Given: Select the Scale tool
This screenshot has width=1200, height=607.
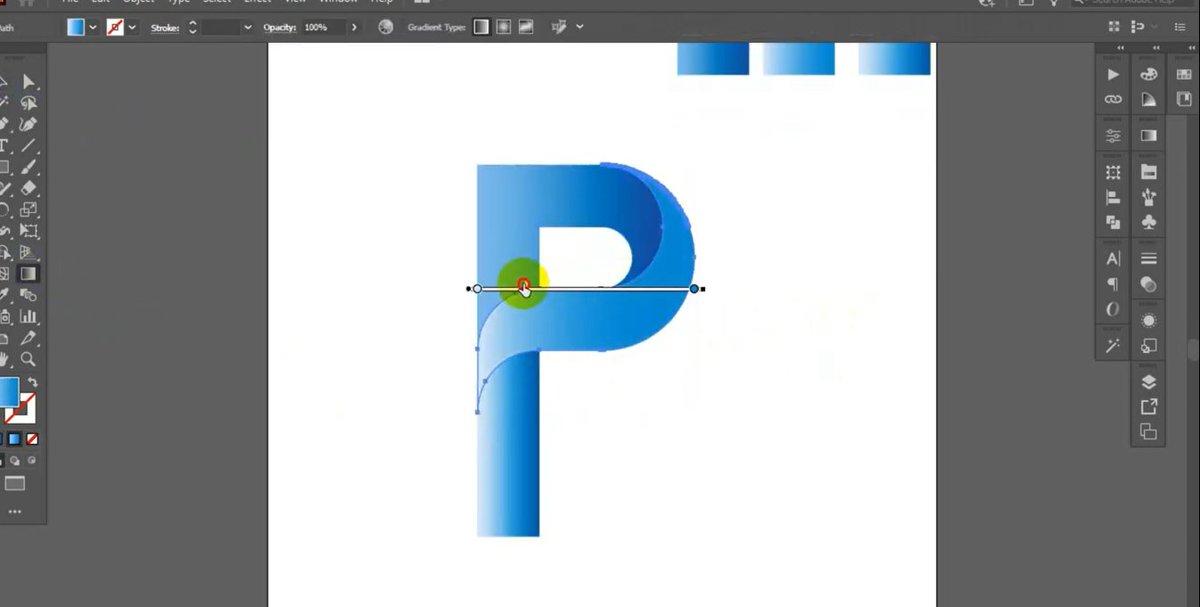Looking at the screenshot, I should click(29, 209).
